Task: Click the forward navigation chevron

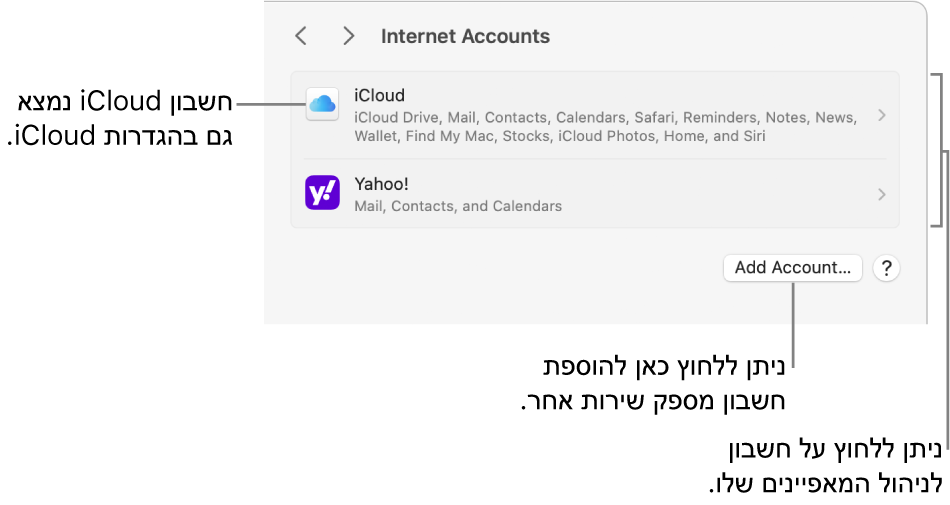Action: [348, 36]
